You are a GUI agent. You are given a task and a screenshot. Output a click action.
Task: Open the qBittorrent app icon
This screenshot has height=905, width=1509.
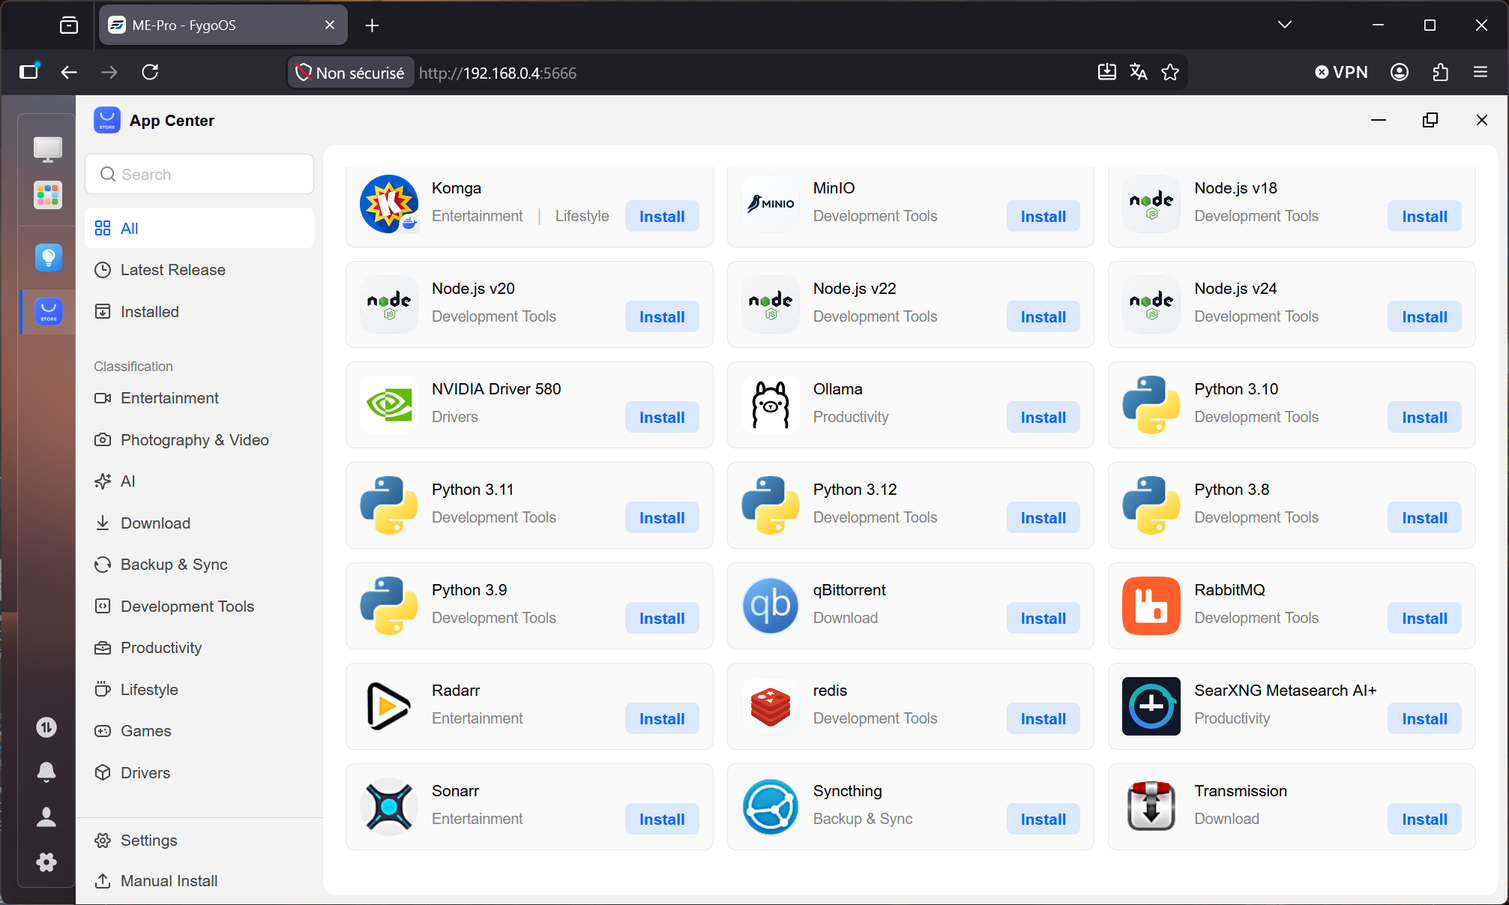click(x=770, y=606)
